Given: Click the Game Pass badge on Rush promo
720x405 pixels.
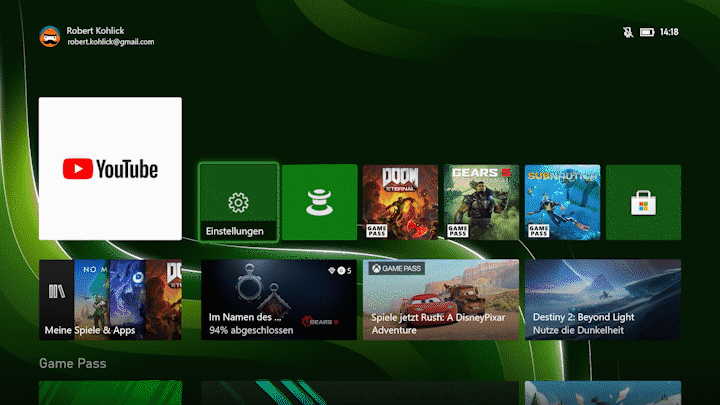Looking at the screenshot, I should [397, 268].
